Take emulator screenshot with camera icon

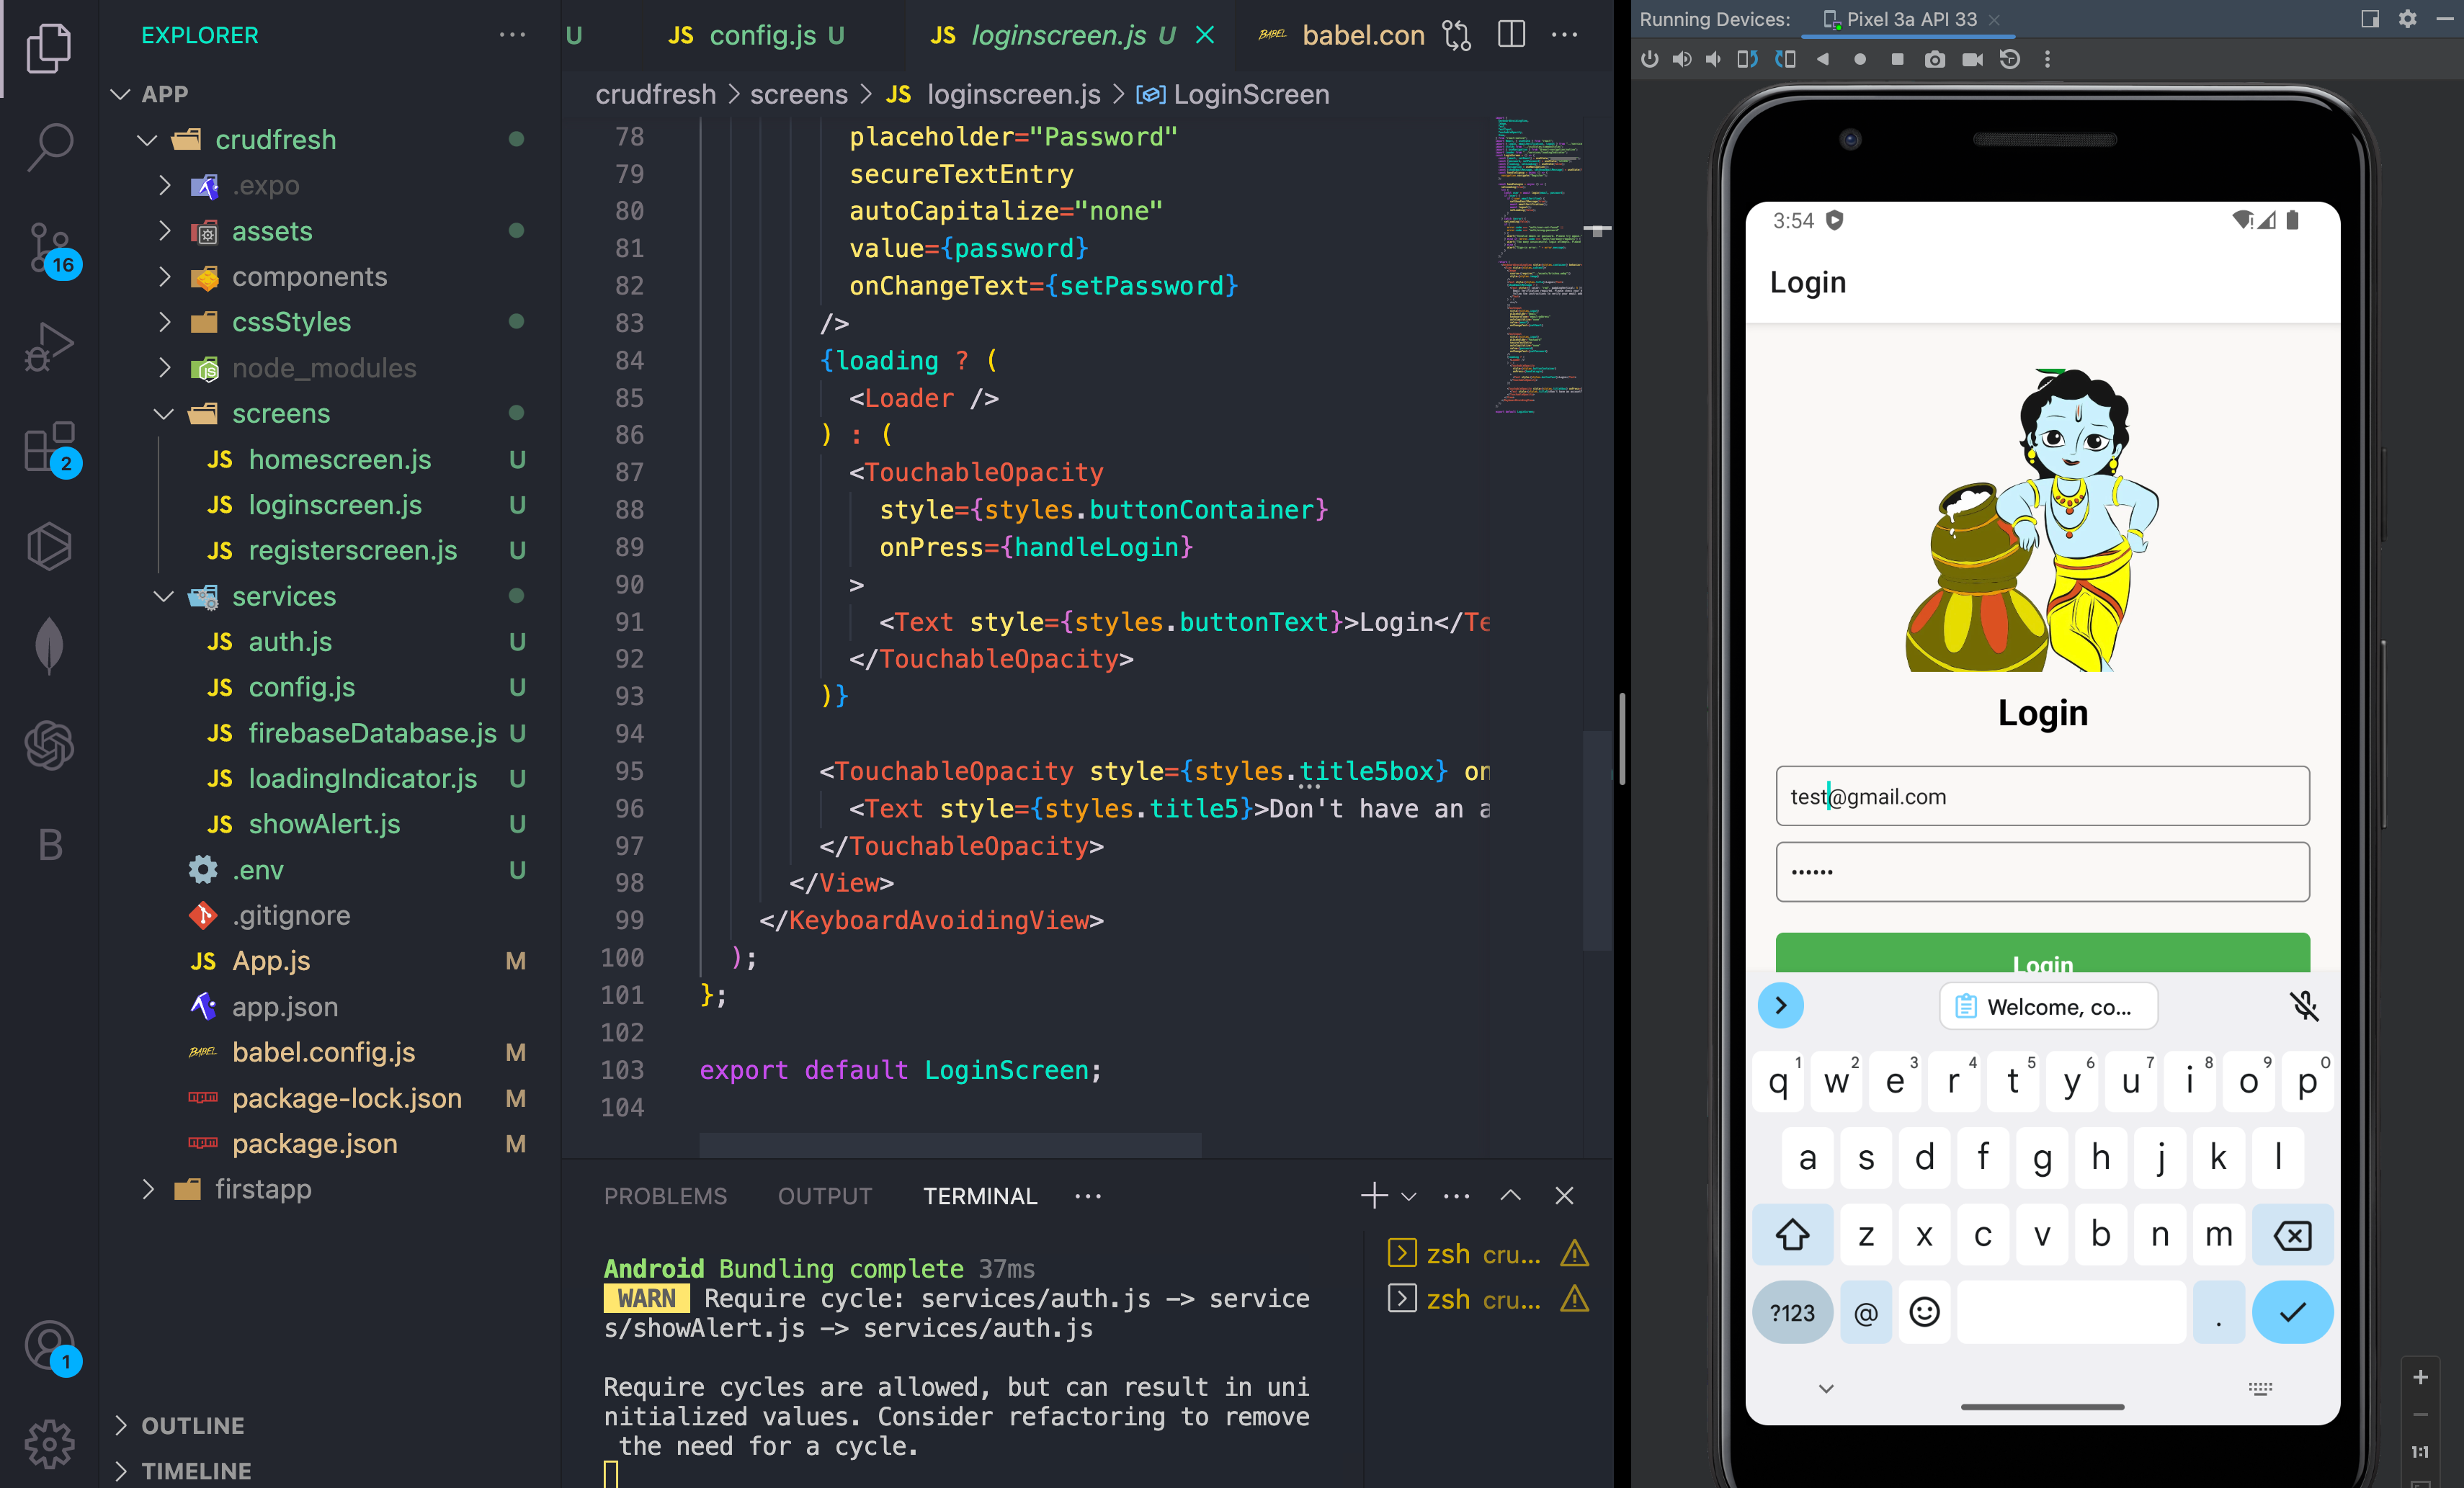(1935, 60)
